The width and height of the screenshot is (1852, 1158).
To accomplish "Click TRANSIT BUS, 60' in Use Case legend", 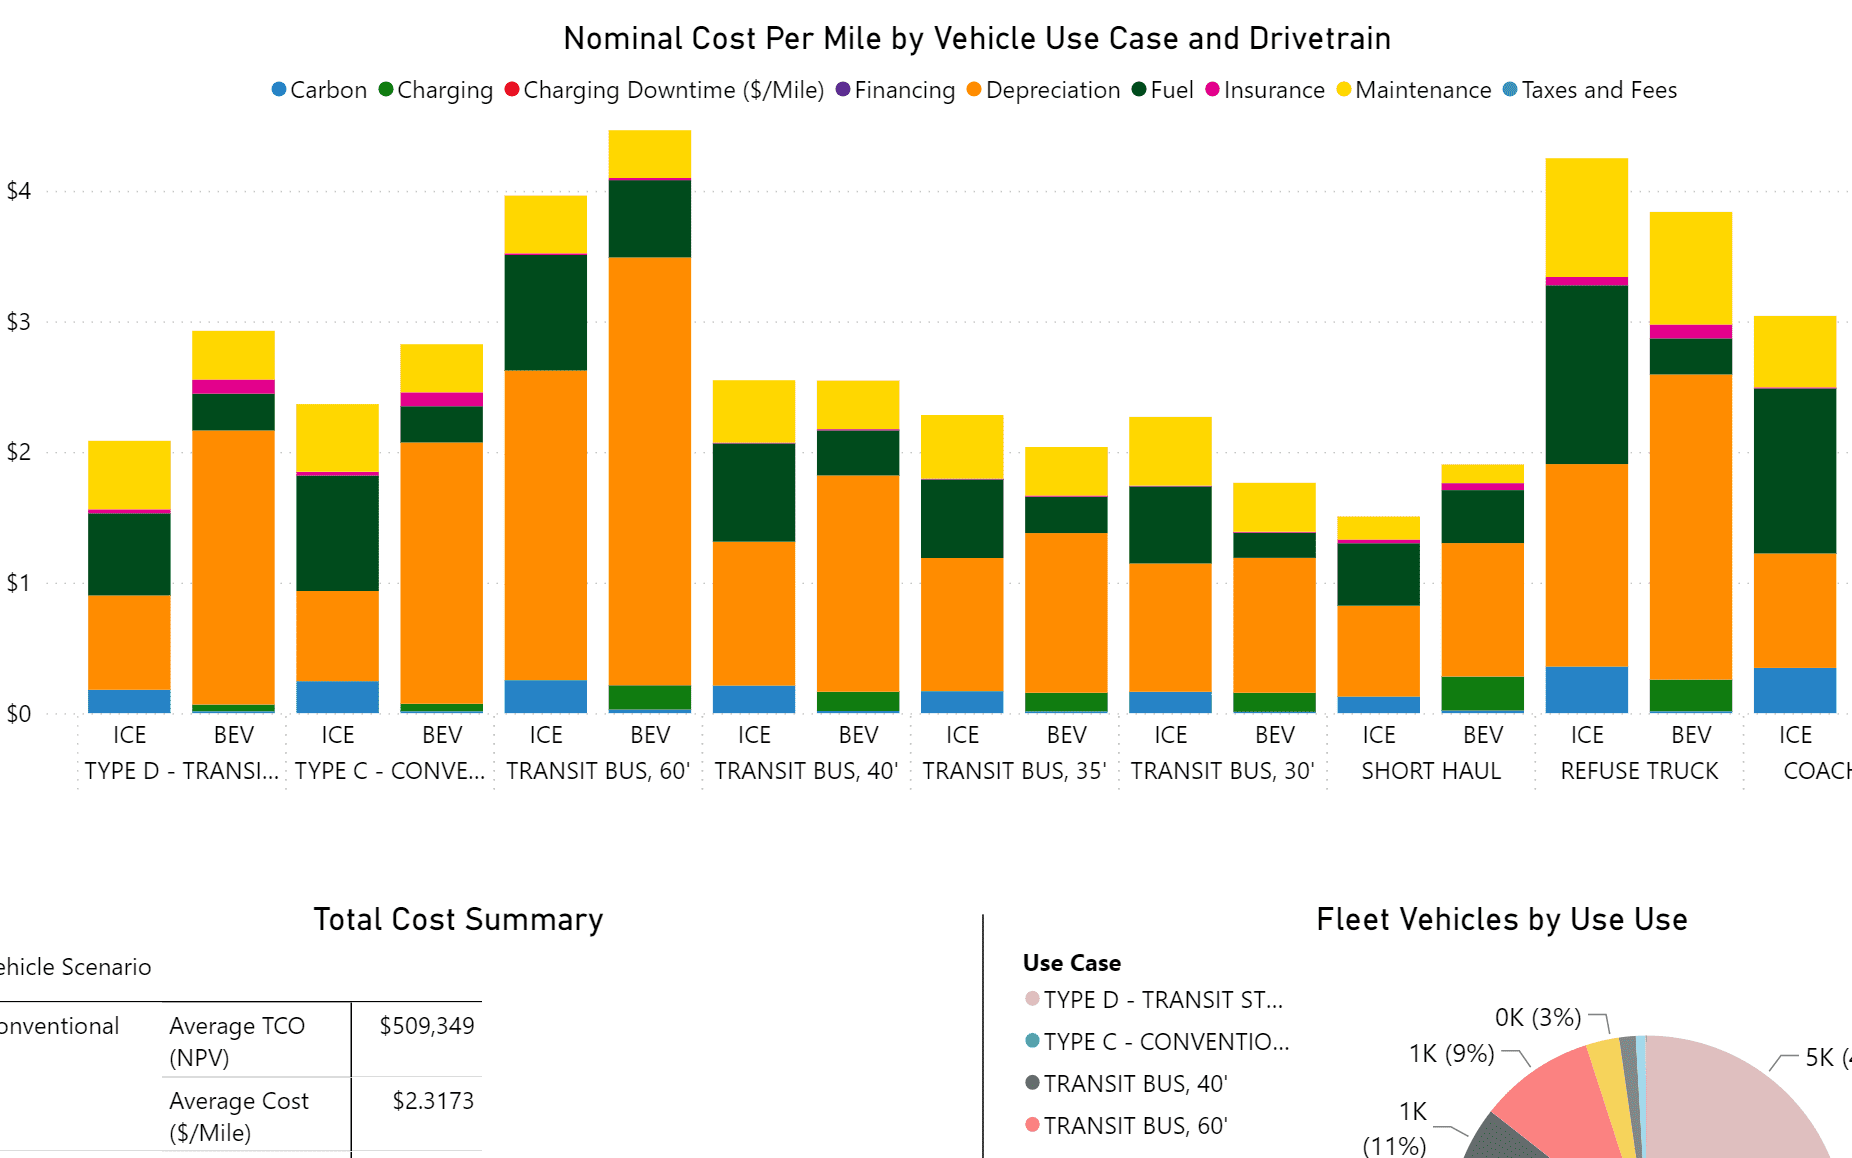I will pyautogui.click(x=1135, y=1126).
